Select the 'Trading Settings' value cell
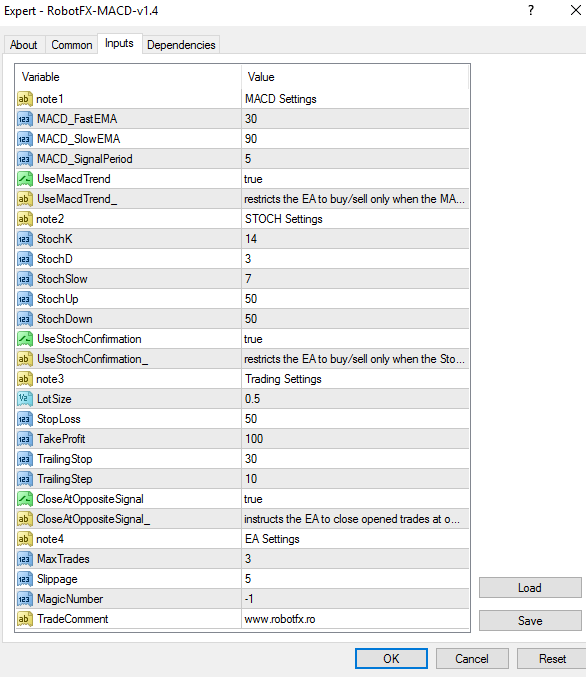The width and height of the screenshot is (586, 677). [x=355, y=379]
